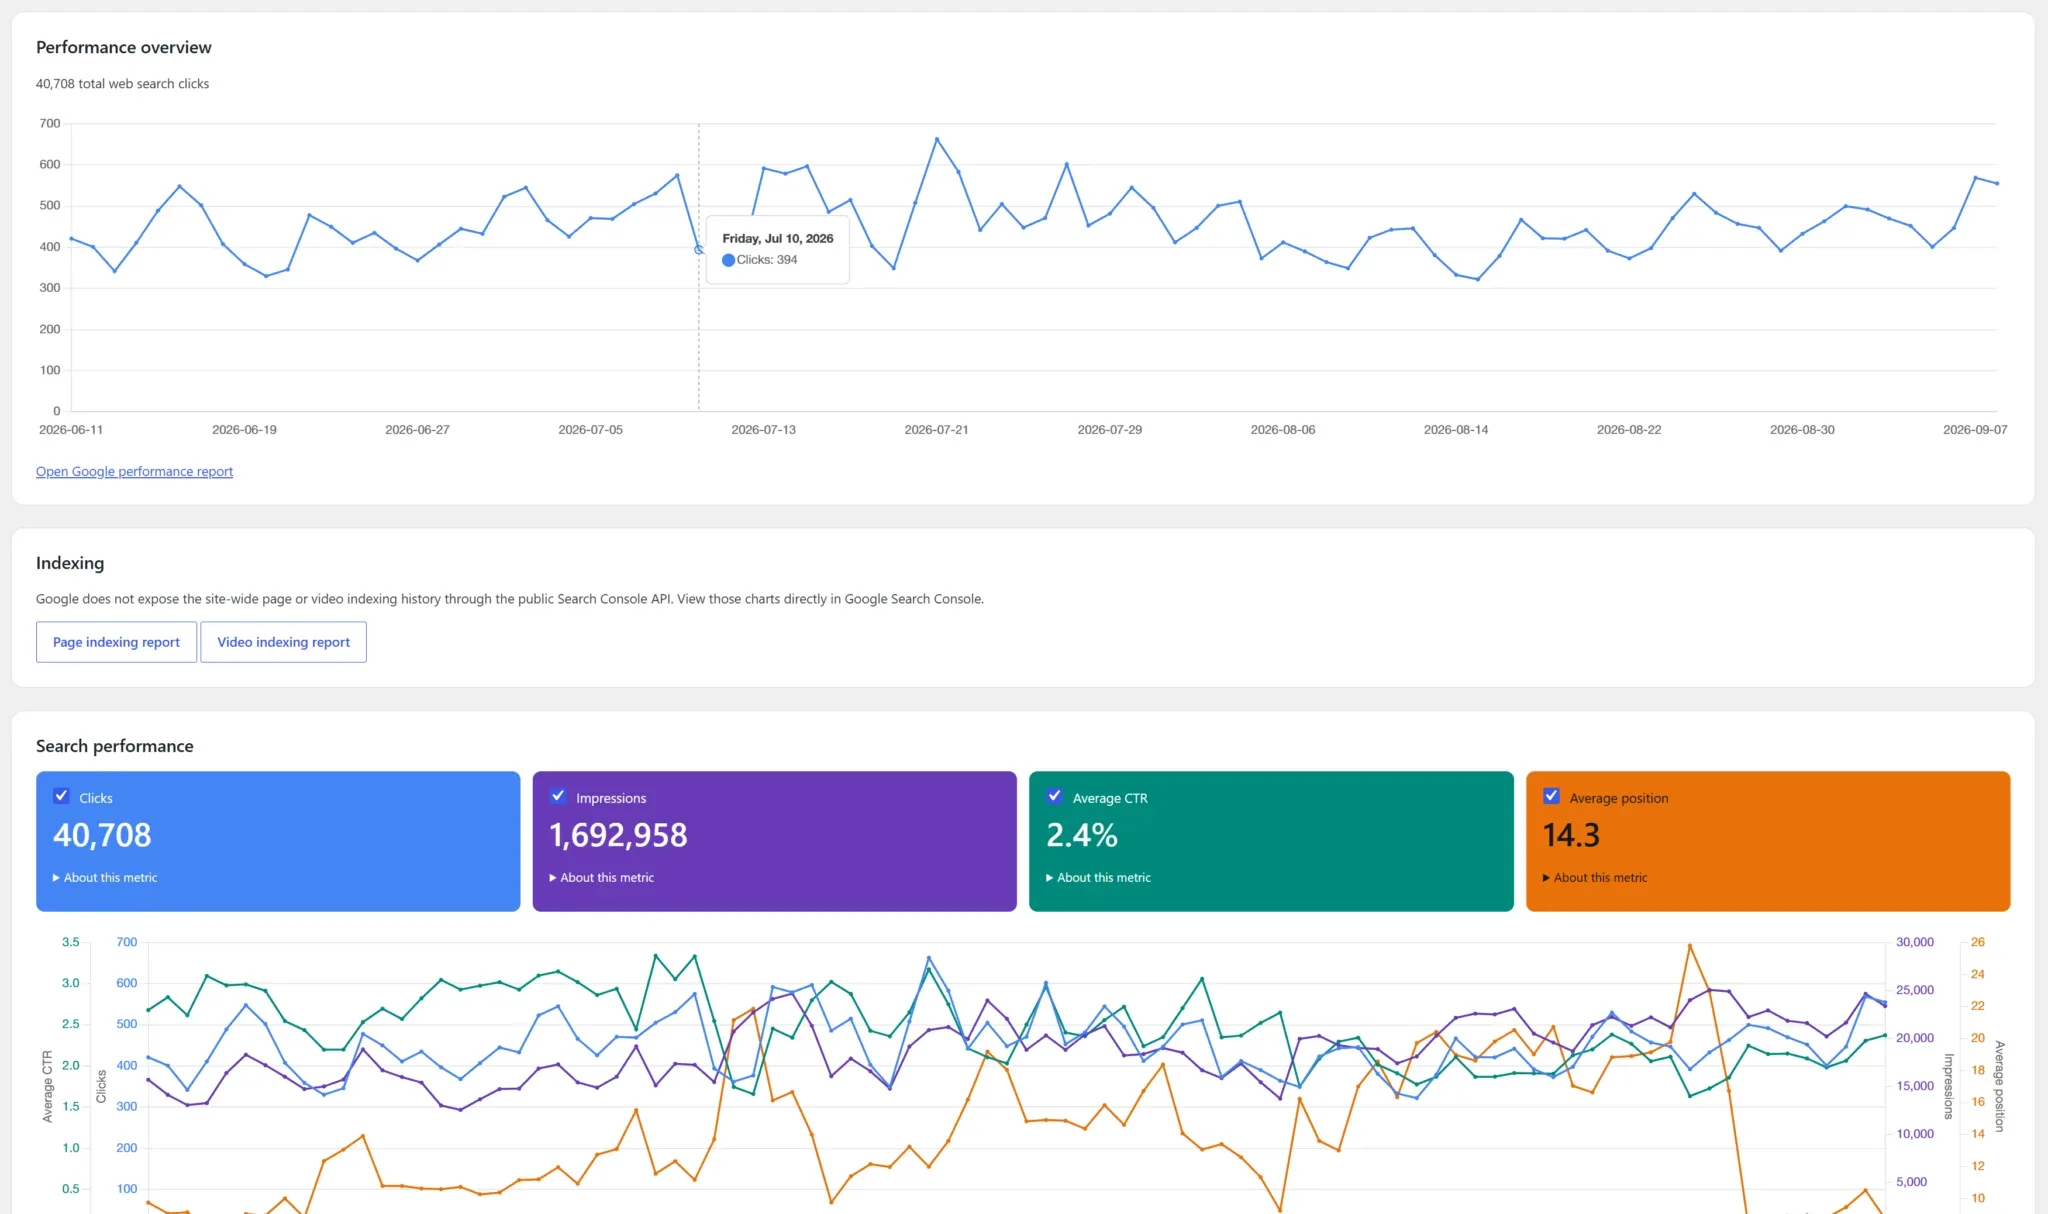Expand About this metric under Average CTR
This screenshot has width=2048, height=1214.
(1098, 877)
